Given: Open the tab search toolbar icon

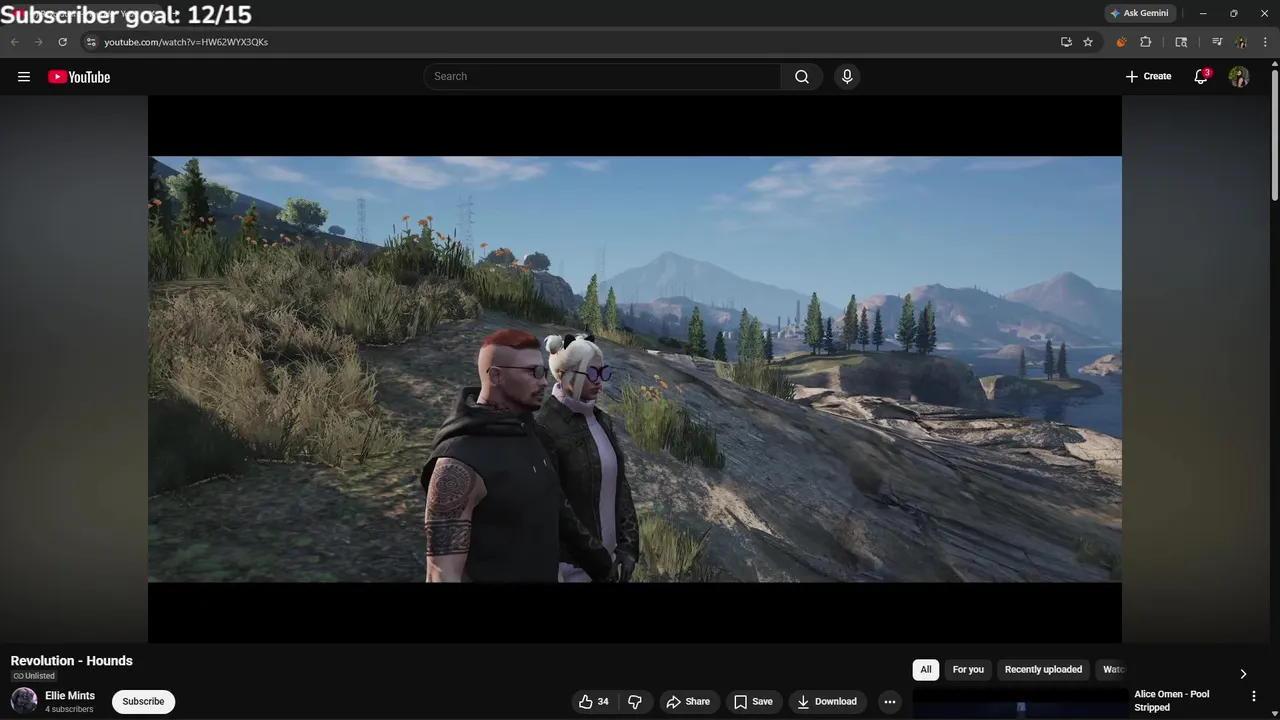Looking at the screenshot, I should (x=1181, y=42).
